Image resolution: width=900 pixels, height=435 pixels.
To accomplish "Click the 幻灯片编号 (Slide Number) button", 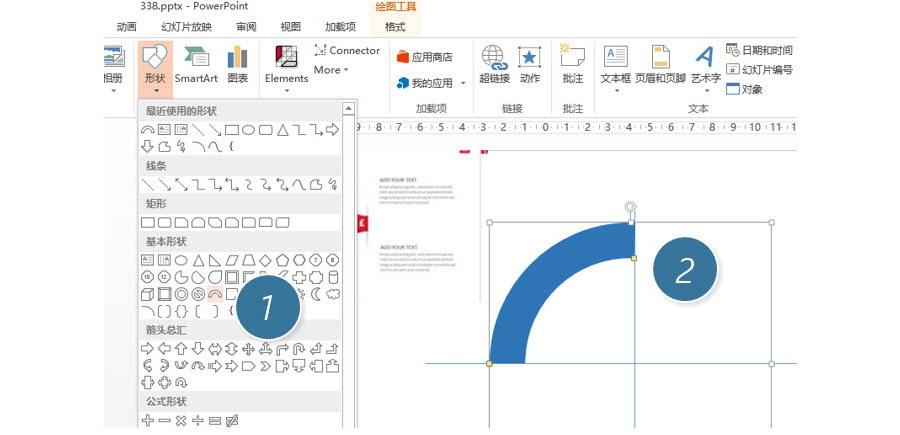I will tap(760, 69).
